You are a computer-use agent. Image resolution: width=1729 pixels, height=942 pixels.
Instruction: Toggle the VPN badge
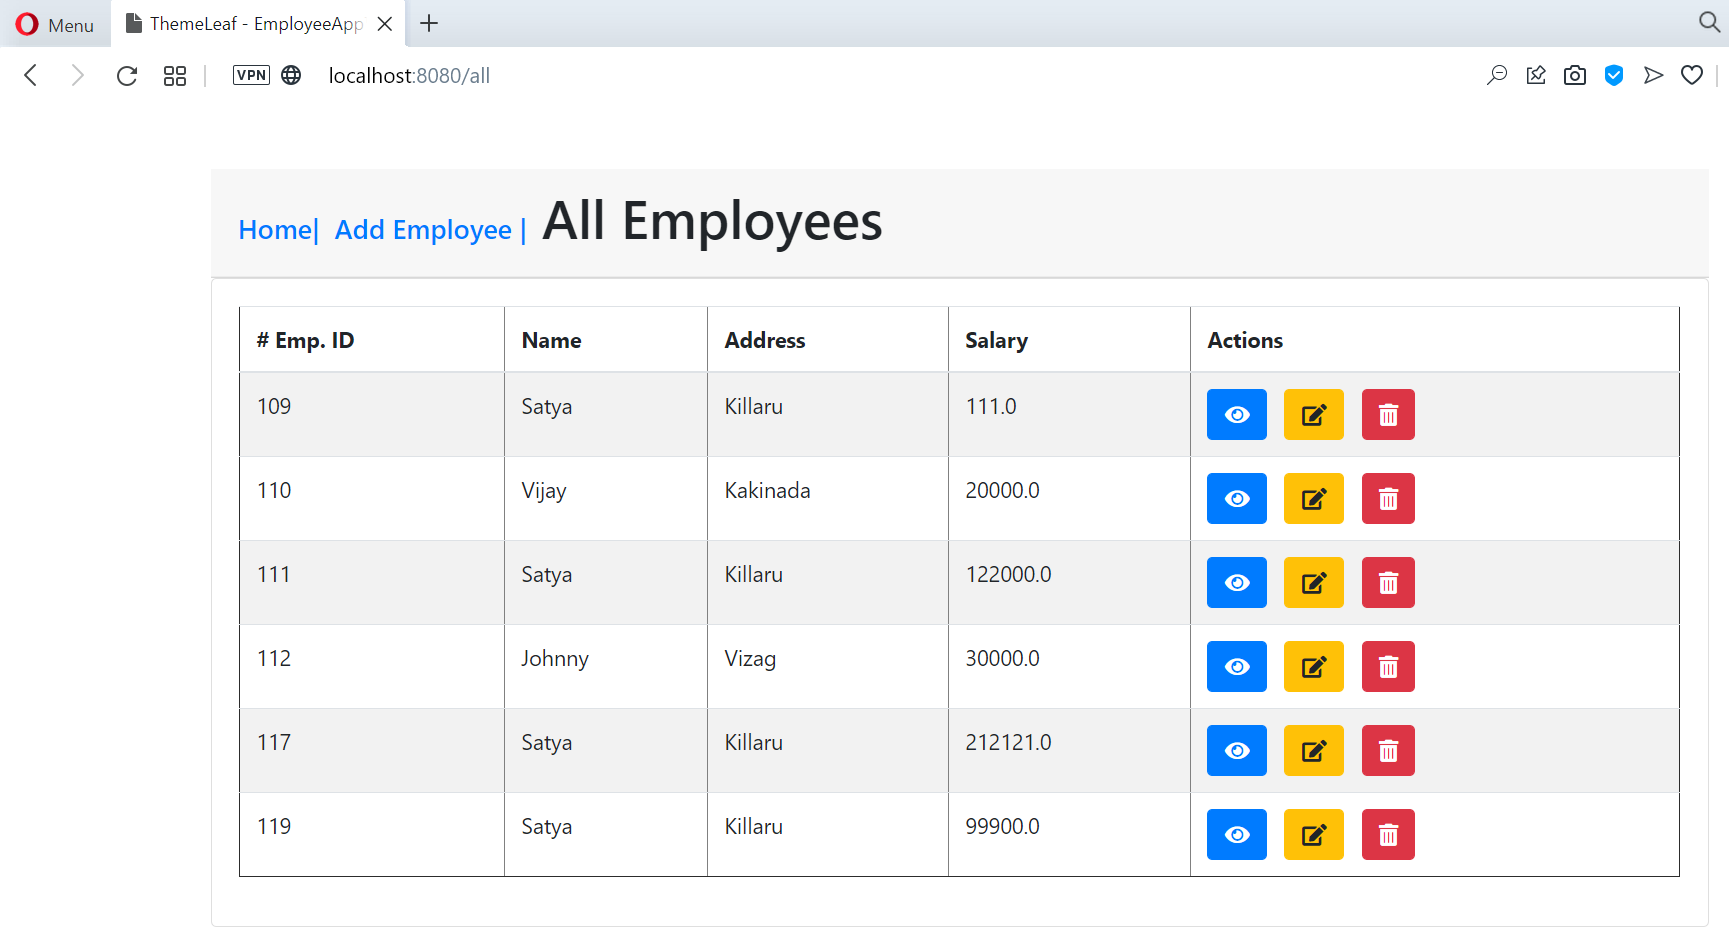click(251, 76)
